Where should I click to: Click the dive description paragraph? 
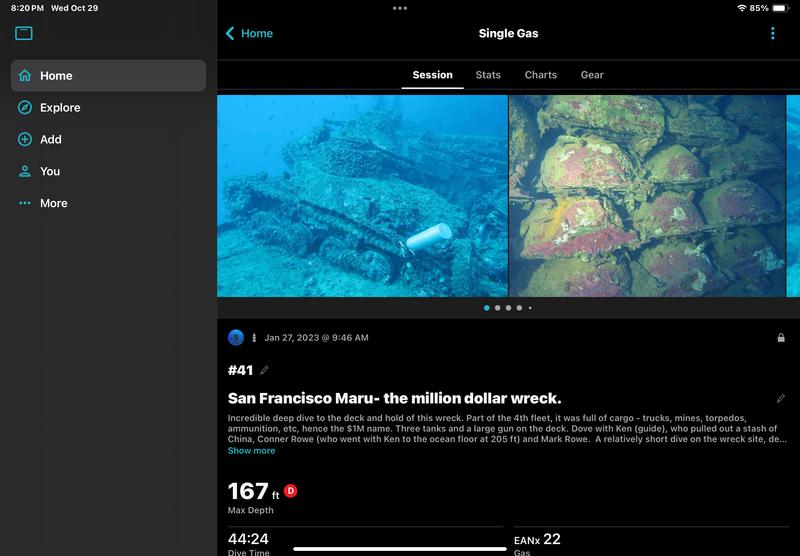coord(507,428)
